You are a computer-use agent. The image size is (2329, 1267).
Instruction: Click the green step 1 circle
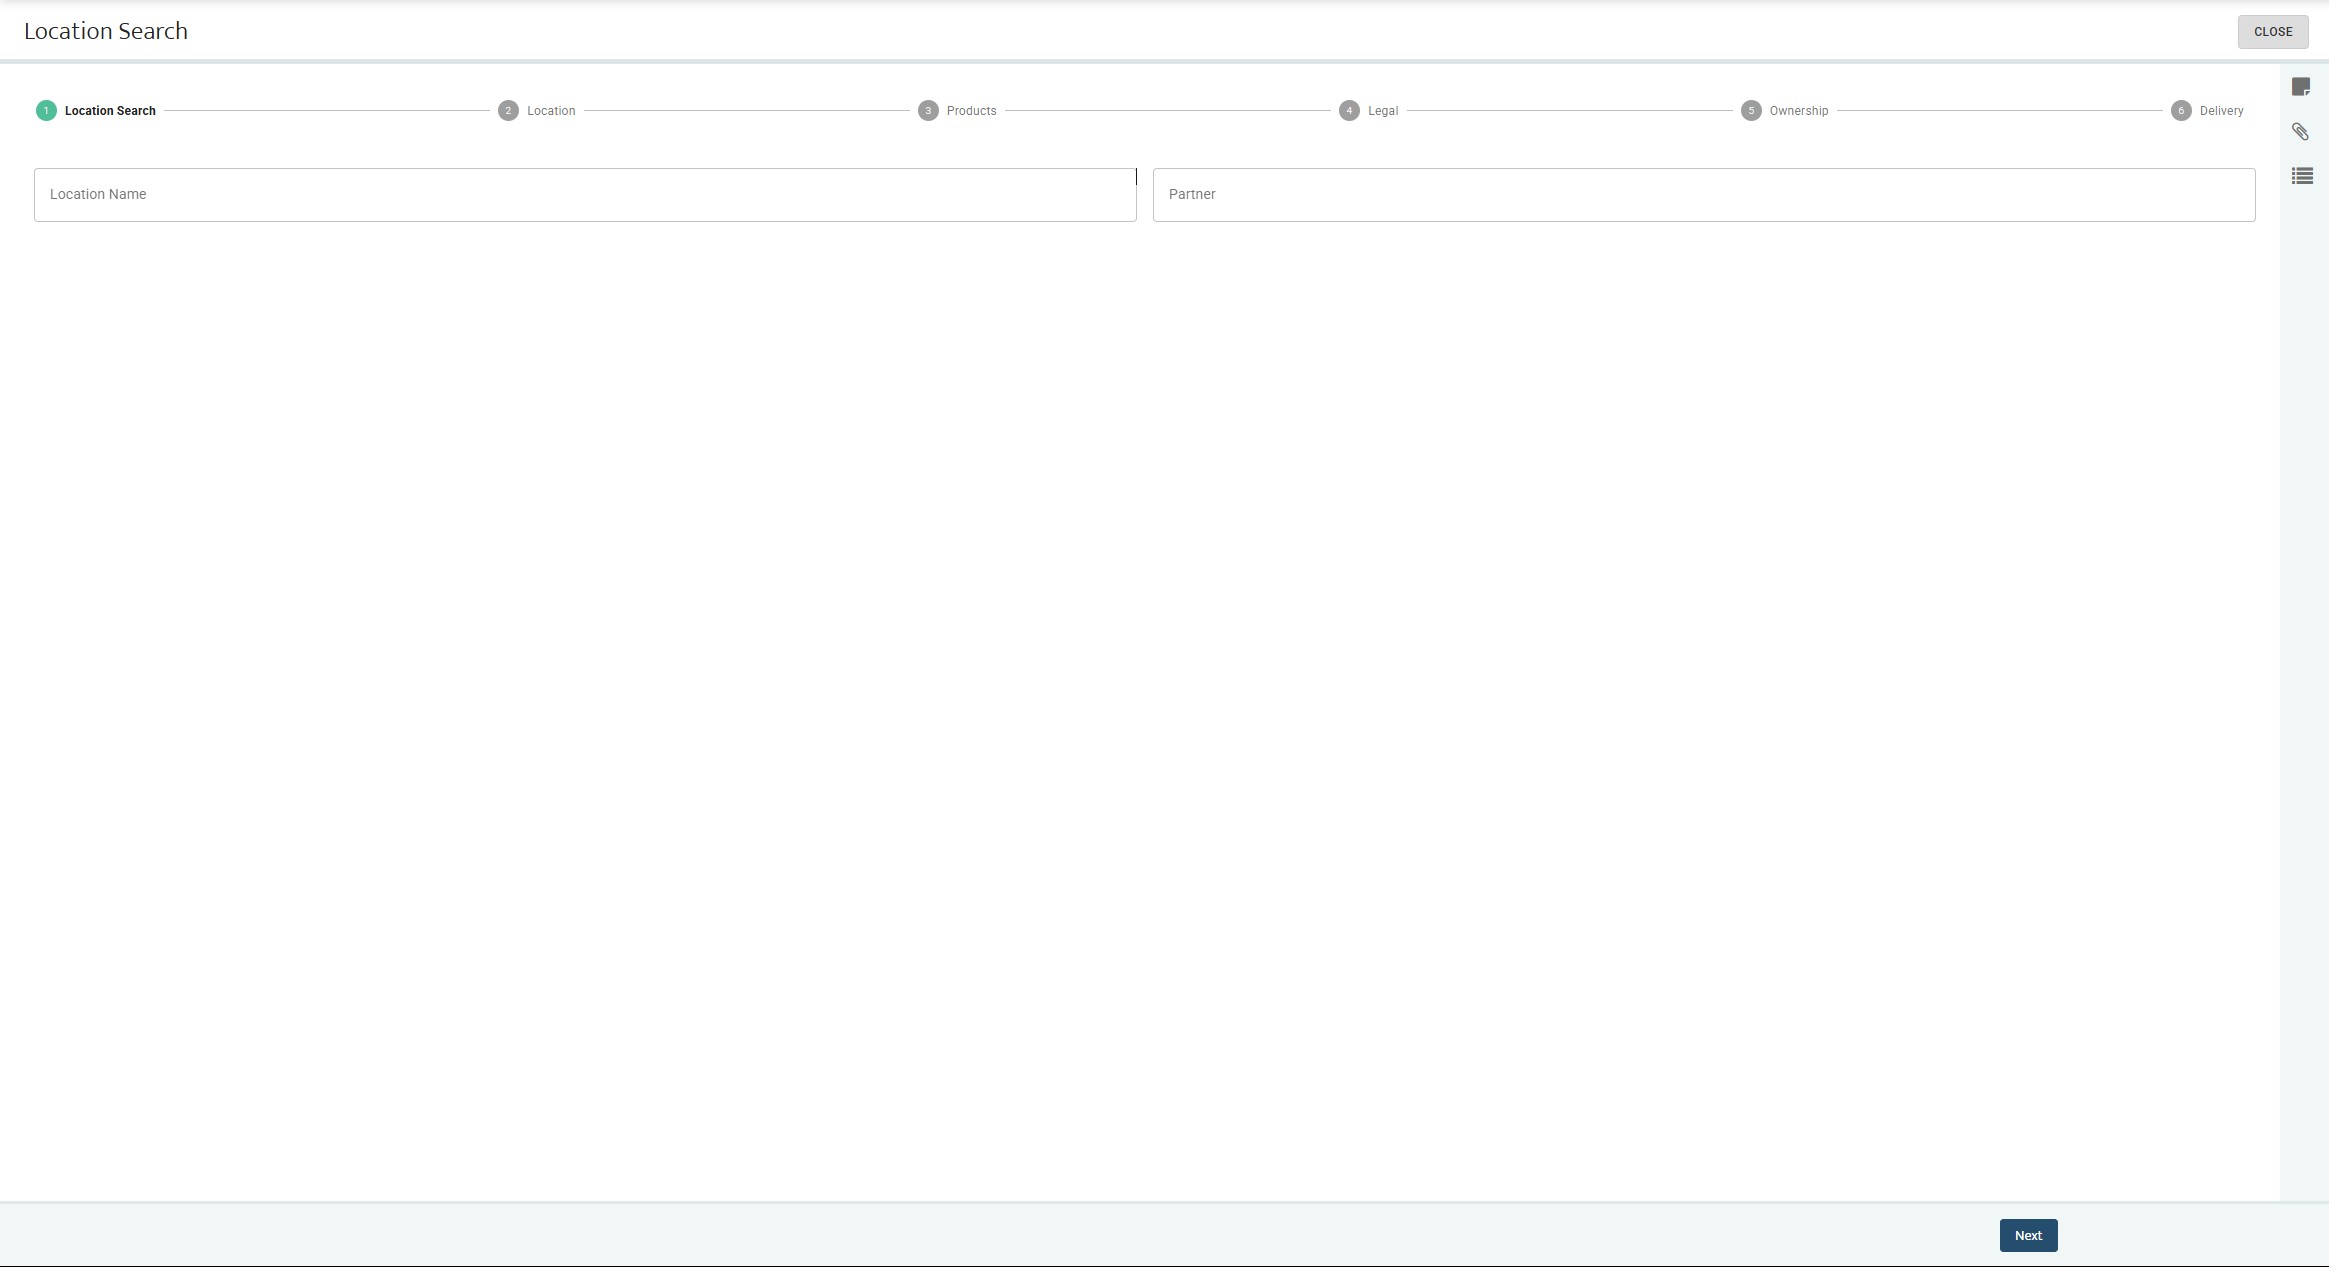pos(46,111)
